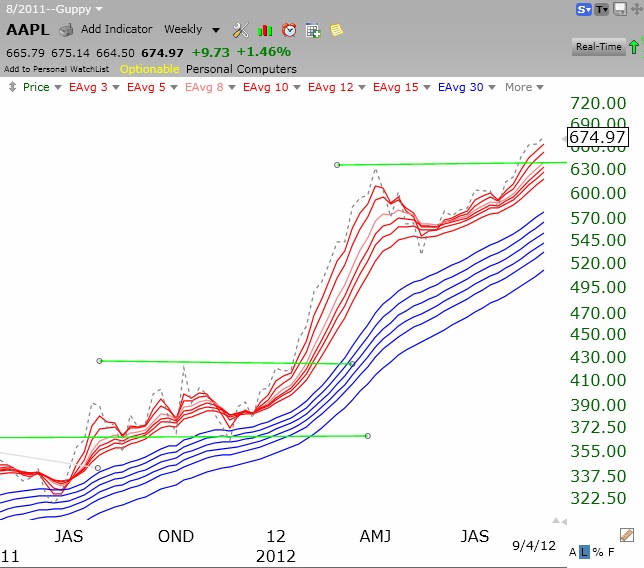The height and width of the screenshot is (568, 644).
Task: Click the blue S share icon
Action: point(583,9)
